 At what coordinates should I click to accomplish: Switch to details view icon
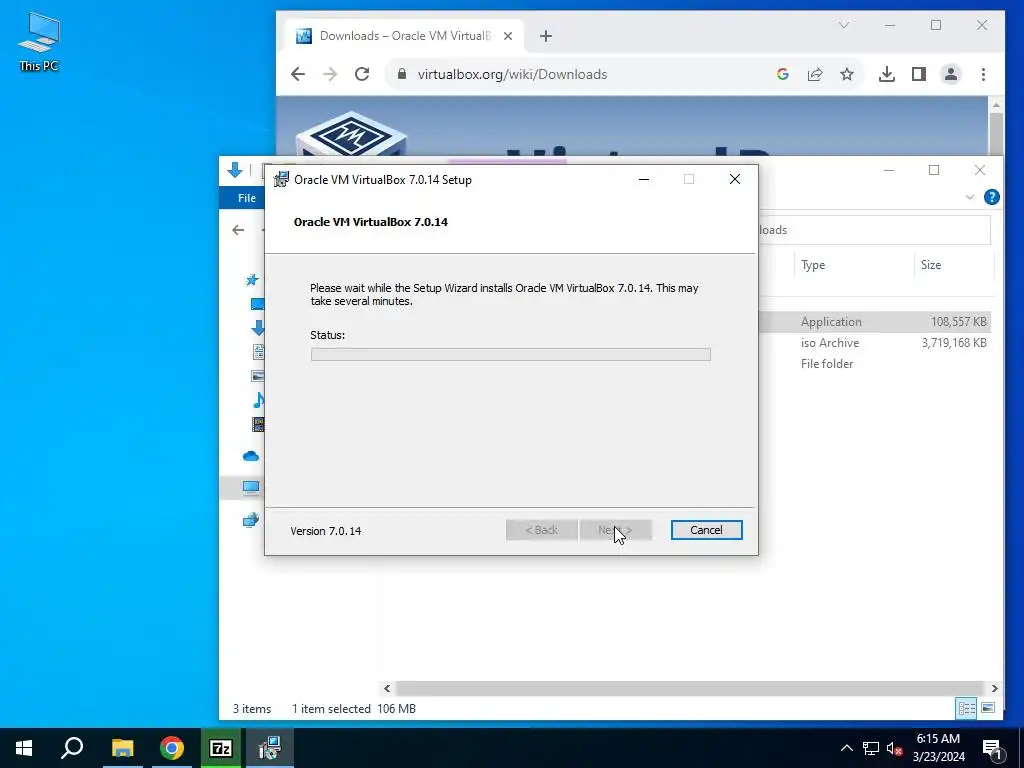967,708
